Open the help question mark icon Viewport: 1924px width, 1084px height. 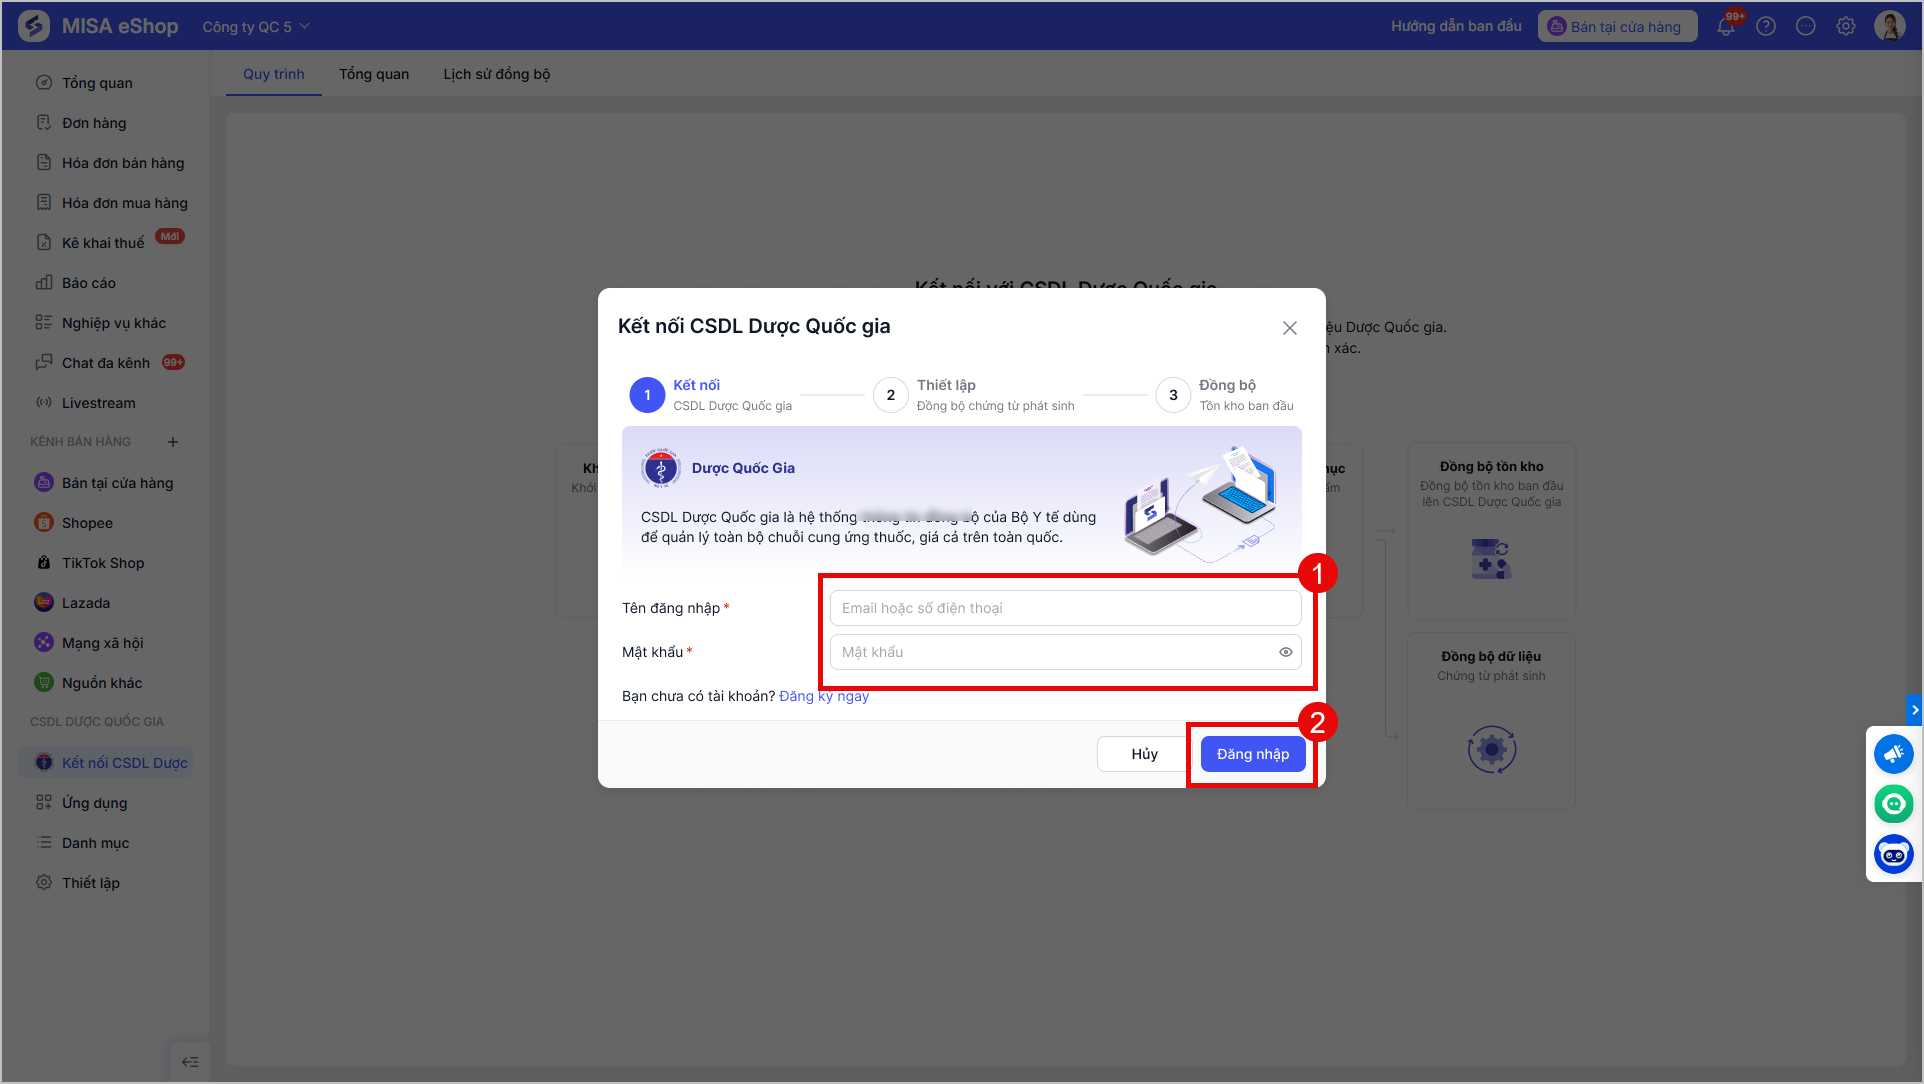(x=1766, y=27)
